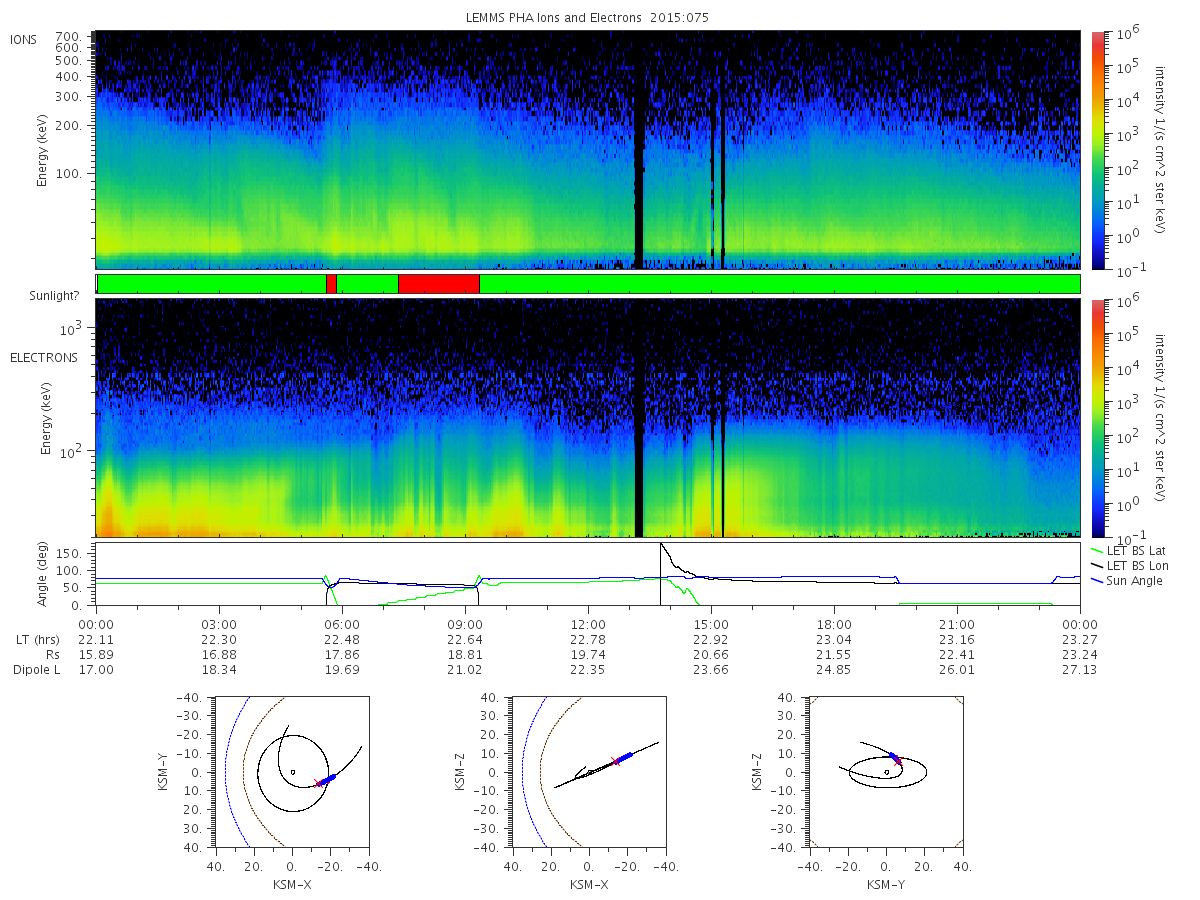Click the wide red segment in Sunlight bar

[439, 284]
